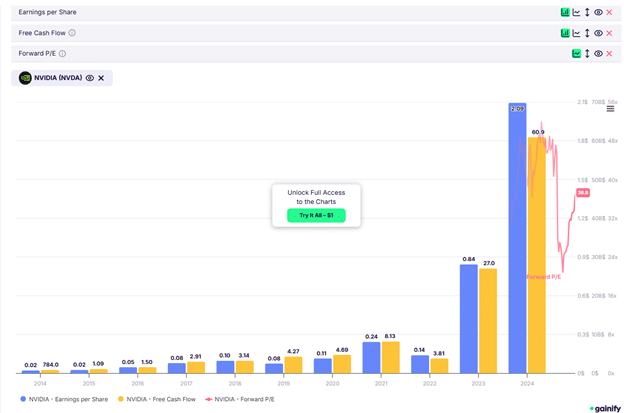Hide Earnings per Share series with eye icon

pyautogui.click(x=598, y=12)
